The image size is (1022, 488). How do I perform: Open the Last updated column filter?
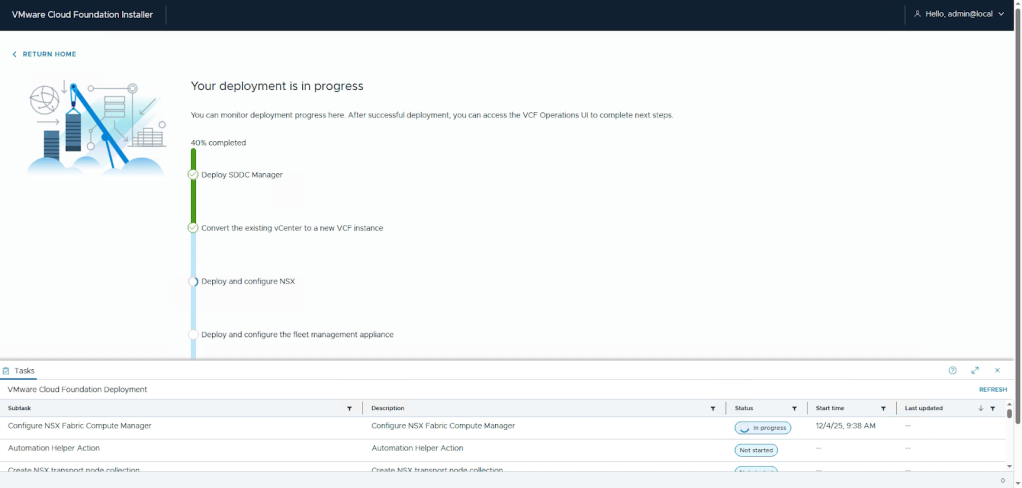point(992,409)
